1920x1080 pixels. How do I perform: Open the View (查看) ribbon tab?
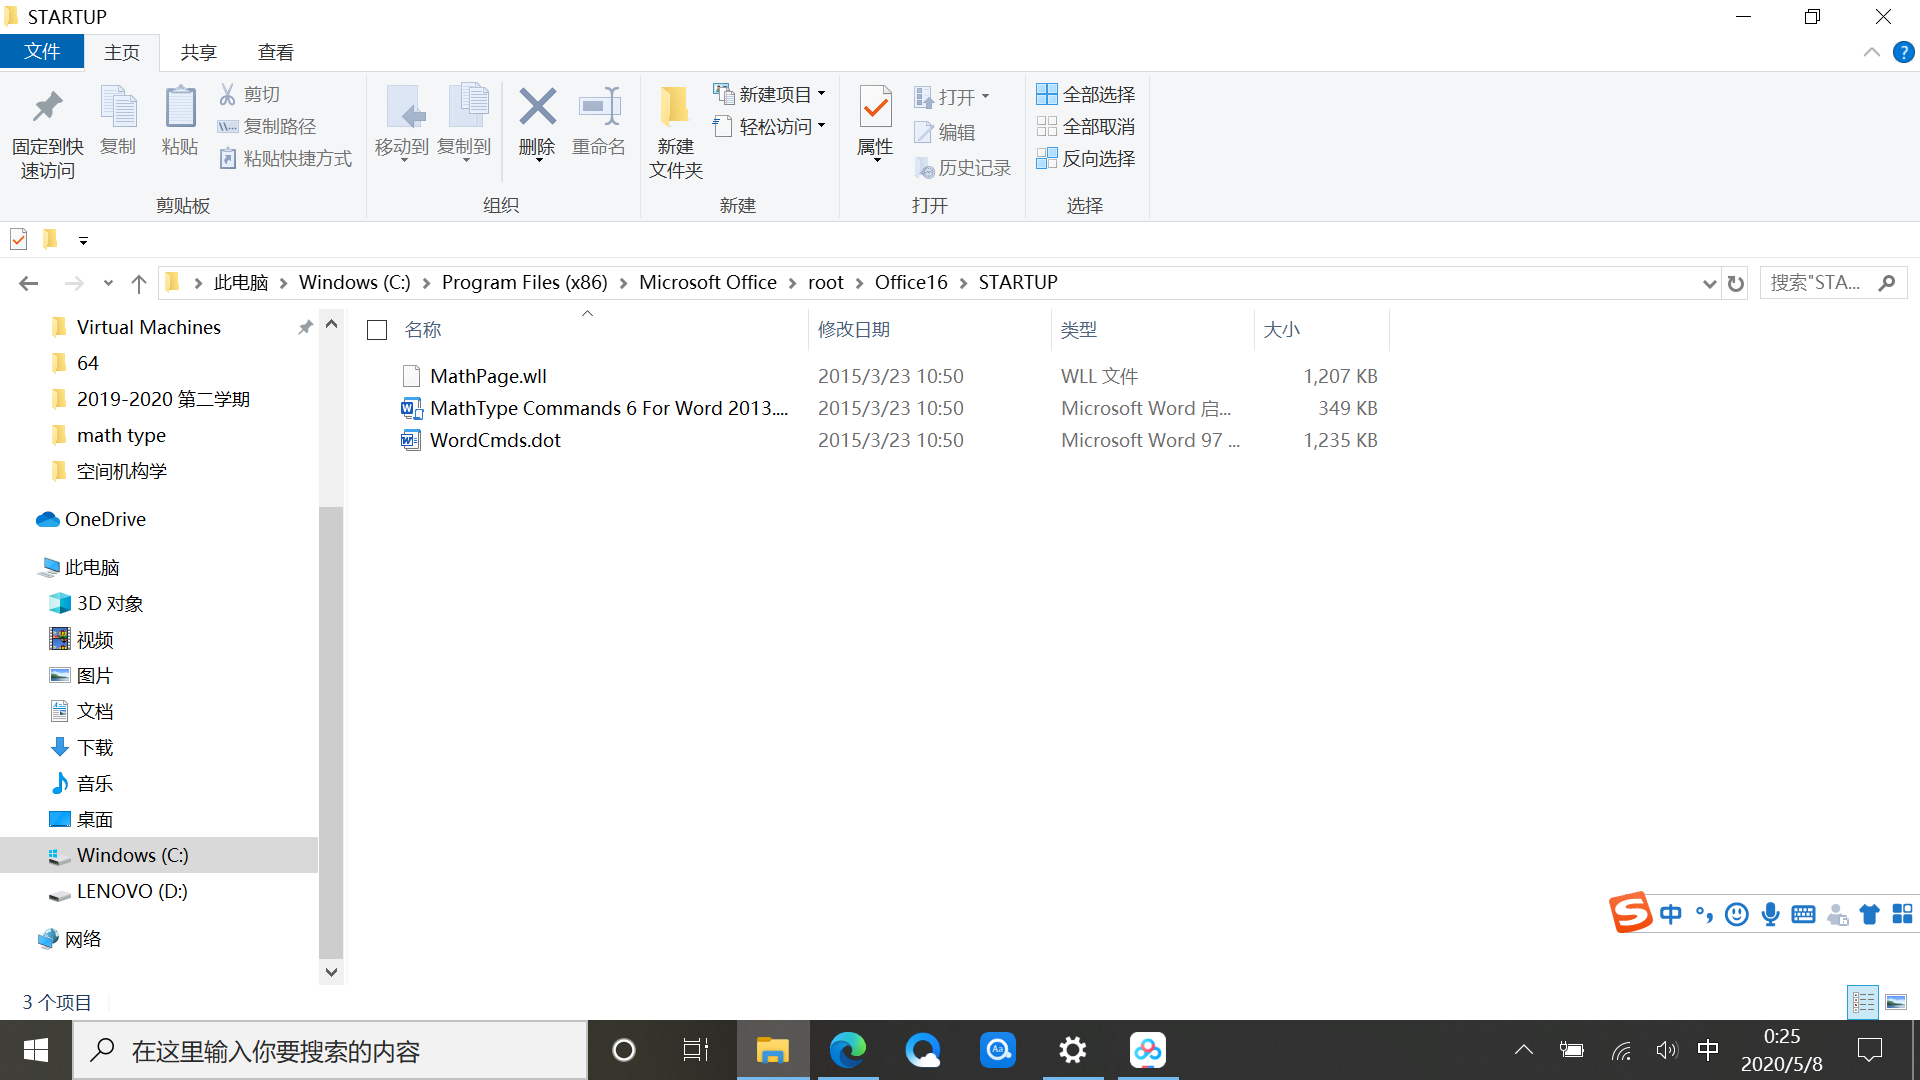pyautogui.click(x=275, y=52)
